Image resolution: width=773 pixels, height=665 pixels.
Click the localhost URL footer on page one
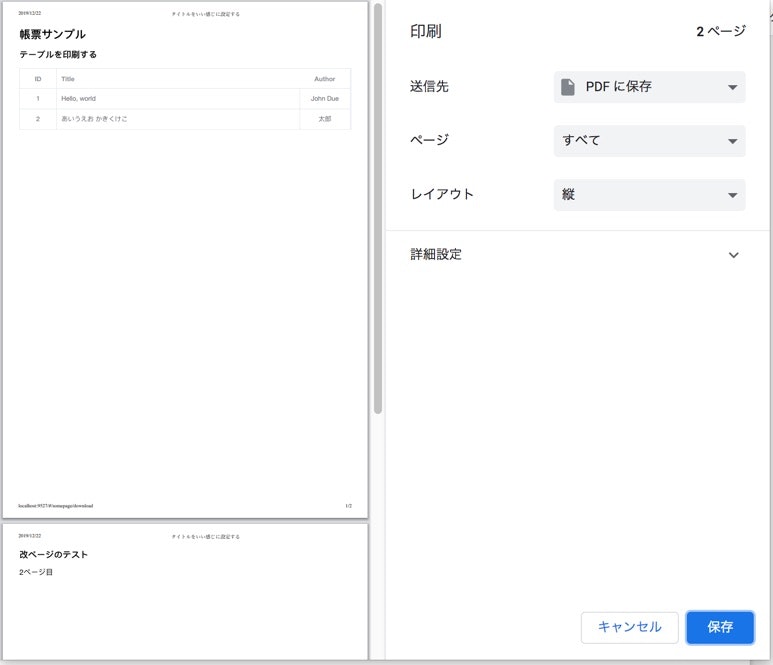pyautogui.click(x=56, y=506)
